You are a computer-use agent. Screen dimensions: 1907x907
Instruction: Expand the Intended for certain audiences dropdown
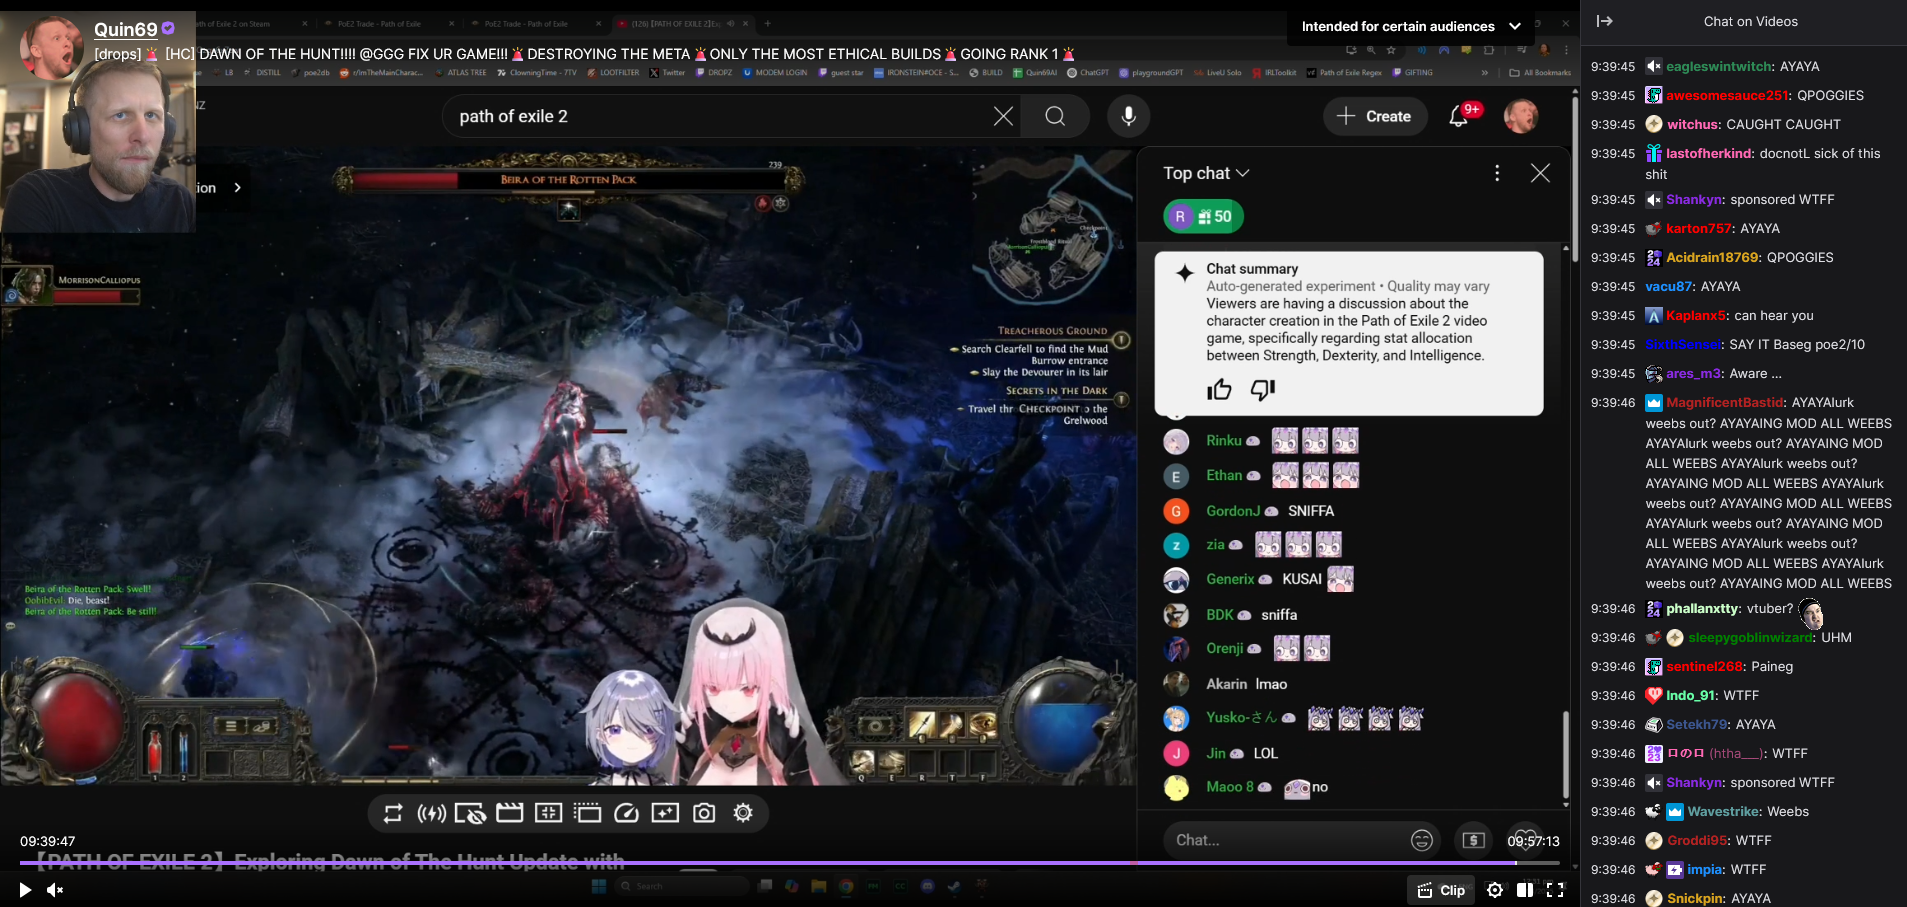tap(1411, 26)
